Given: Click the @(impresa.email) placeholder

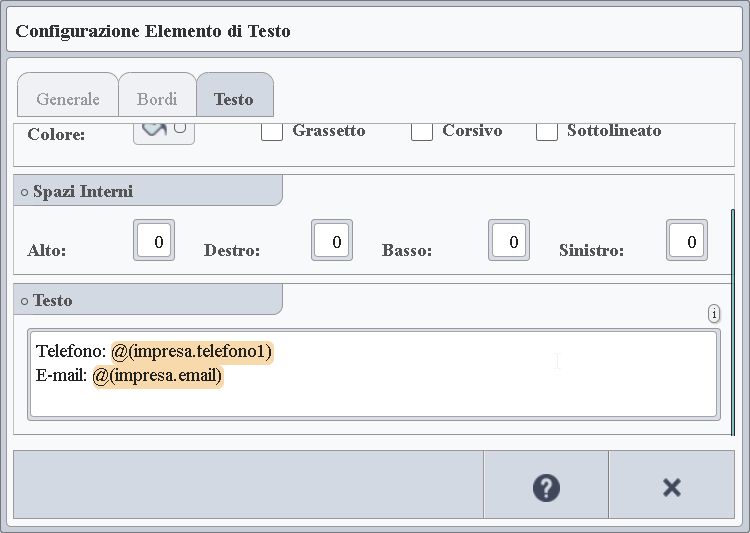Looking at the screenshot, I should [158, 376].
